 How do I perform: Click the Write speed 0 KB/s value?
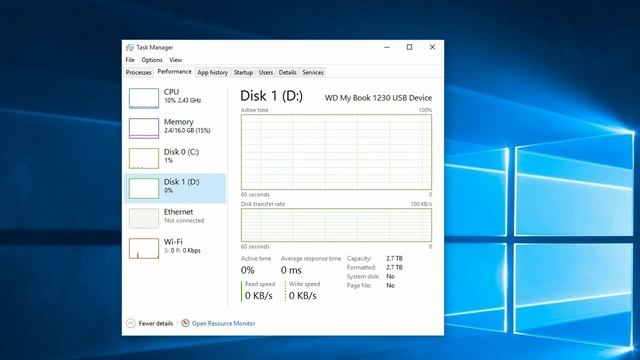point(302,296)
